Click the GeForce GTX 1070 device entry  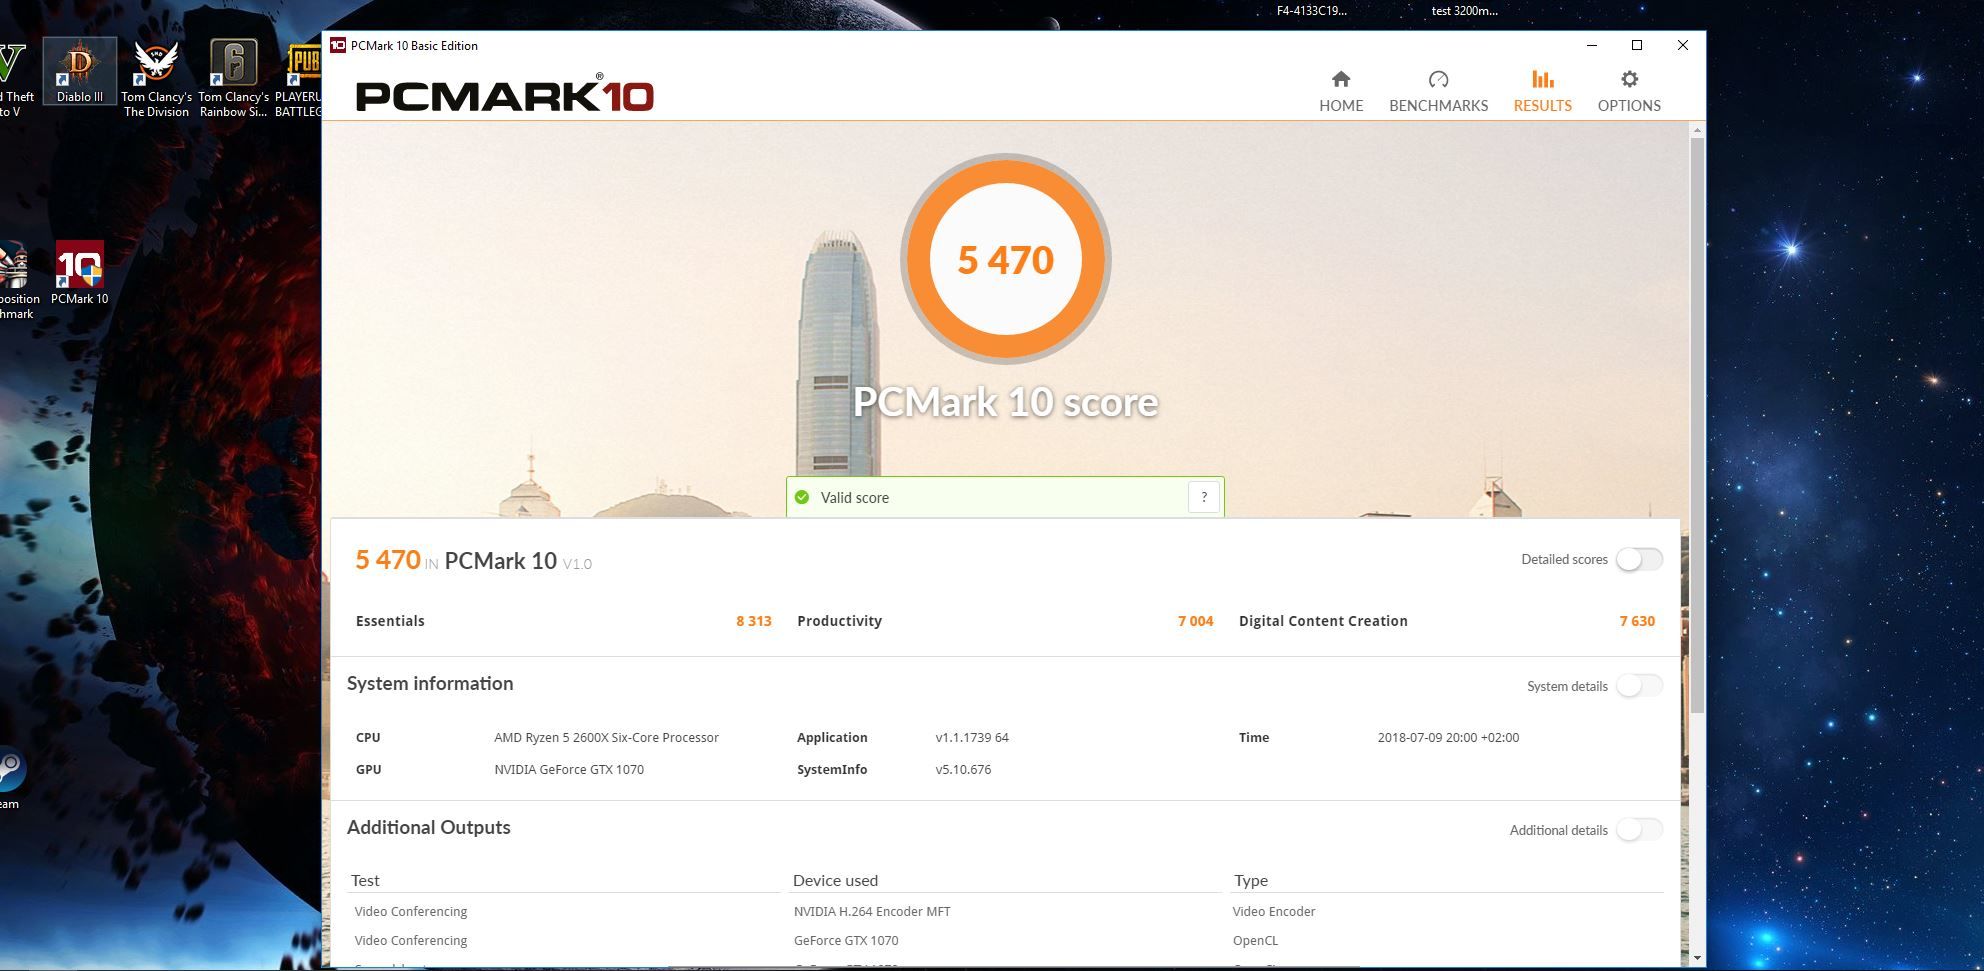pyautogui.click(x=846, y=941)
